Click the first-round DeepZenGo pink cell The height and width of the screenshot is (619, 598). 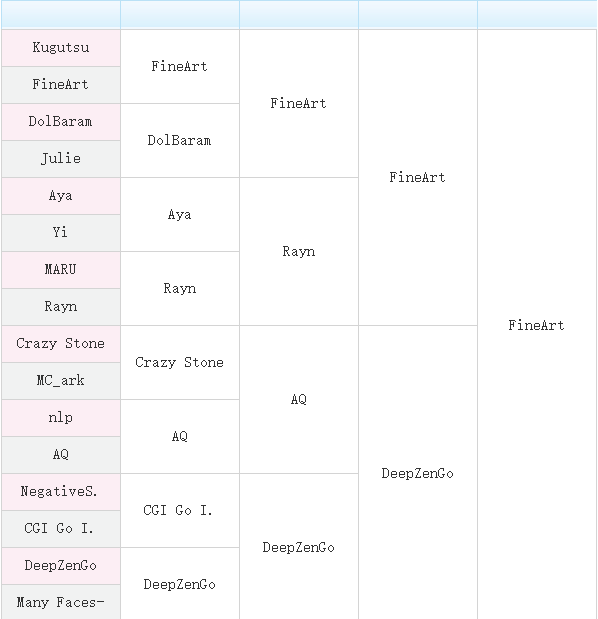[61, 566]
